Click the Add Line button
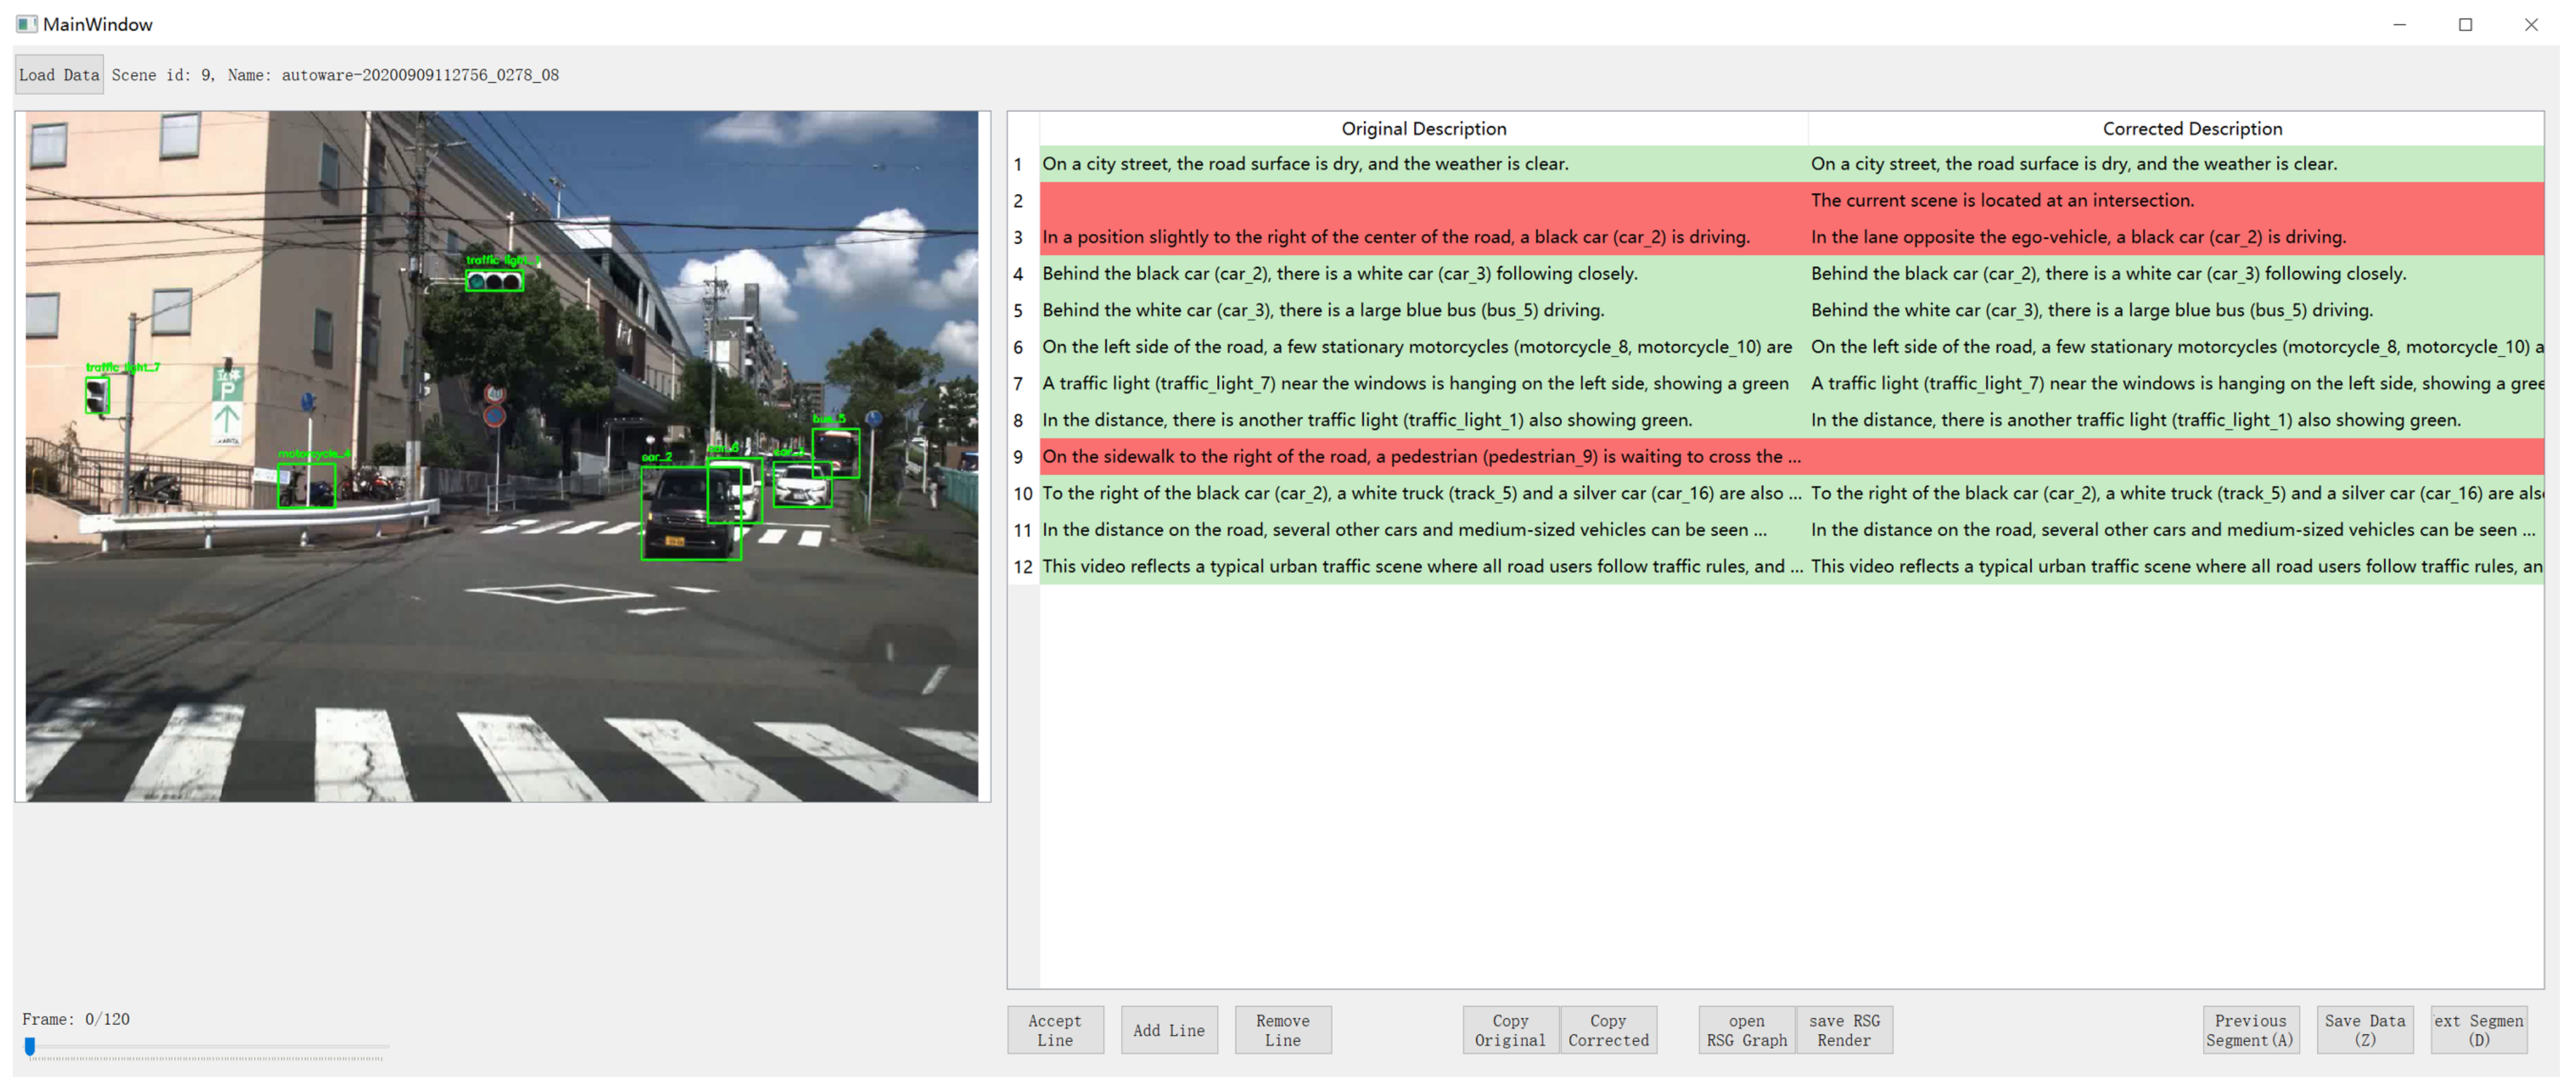Image resolution: width=2576 pixels, height=1091 pixels. pos(1168,1031)
